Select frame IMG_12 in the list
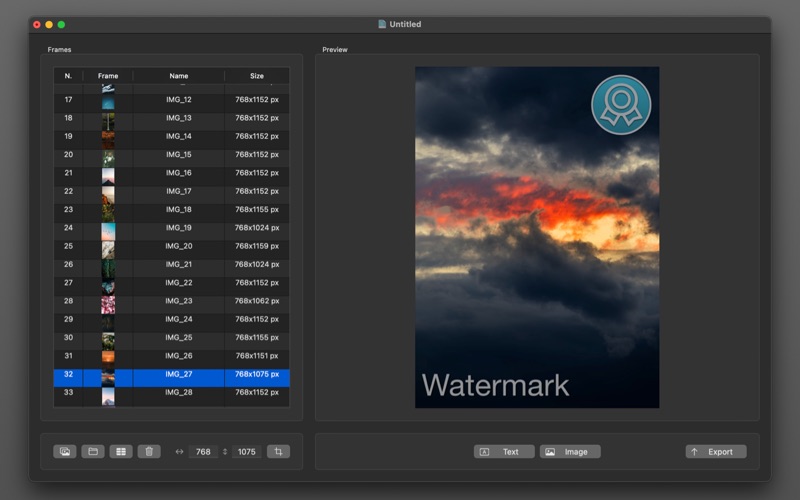Screen dimensions: 800x500 click(178, 100)
